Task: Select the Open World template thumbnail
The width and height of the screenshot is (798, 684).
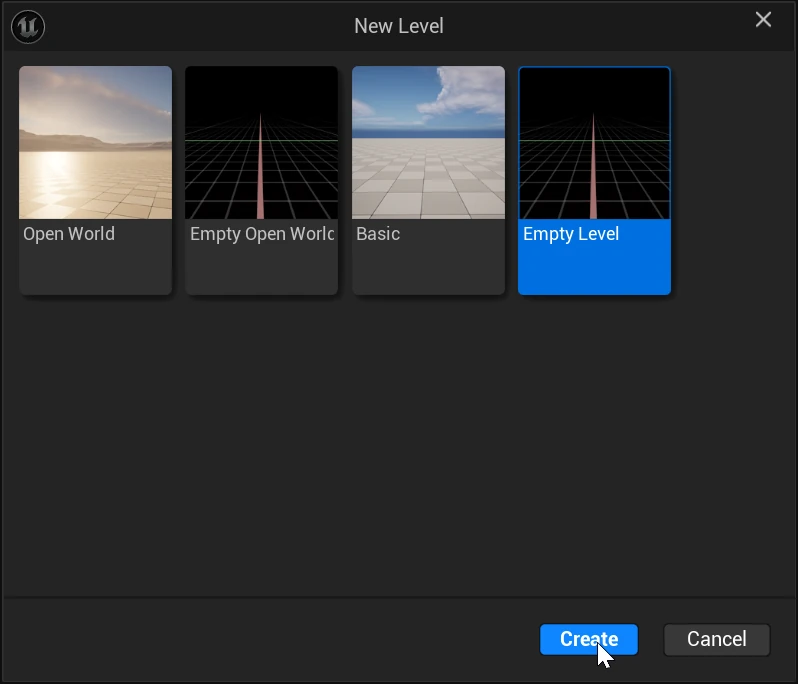Action: point(95,142)
